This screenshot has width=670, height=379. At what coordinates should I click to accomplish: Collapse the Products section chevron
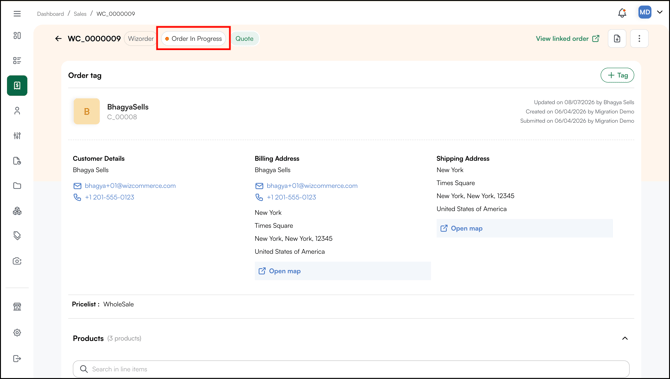pos(625,338)
